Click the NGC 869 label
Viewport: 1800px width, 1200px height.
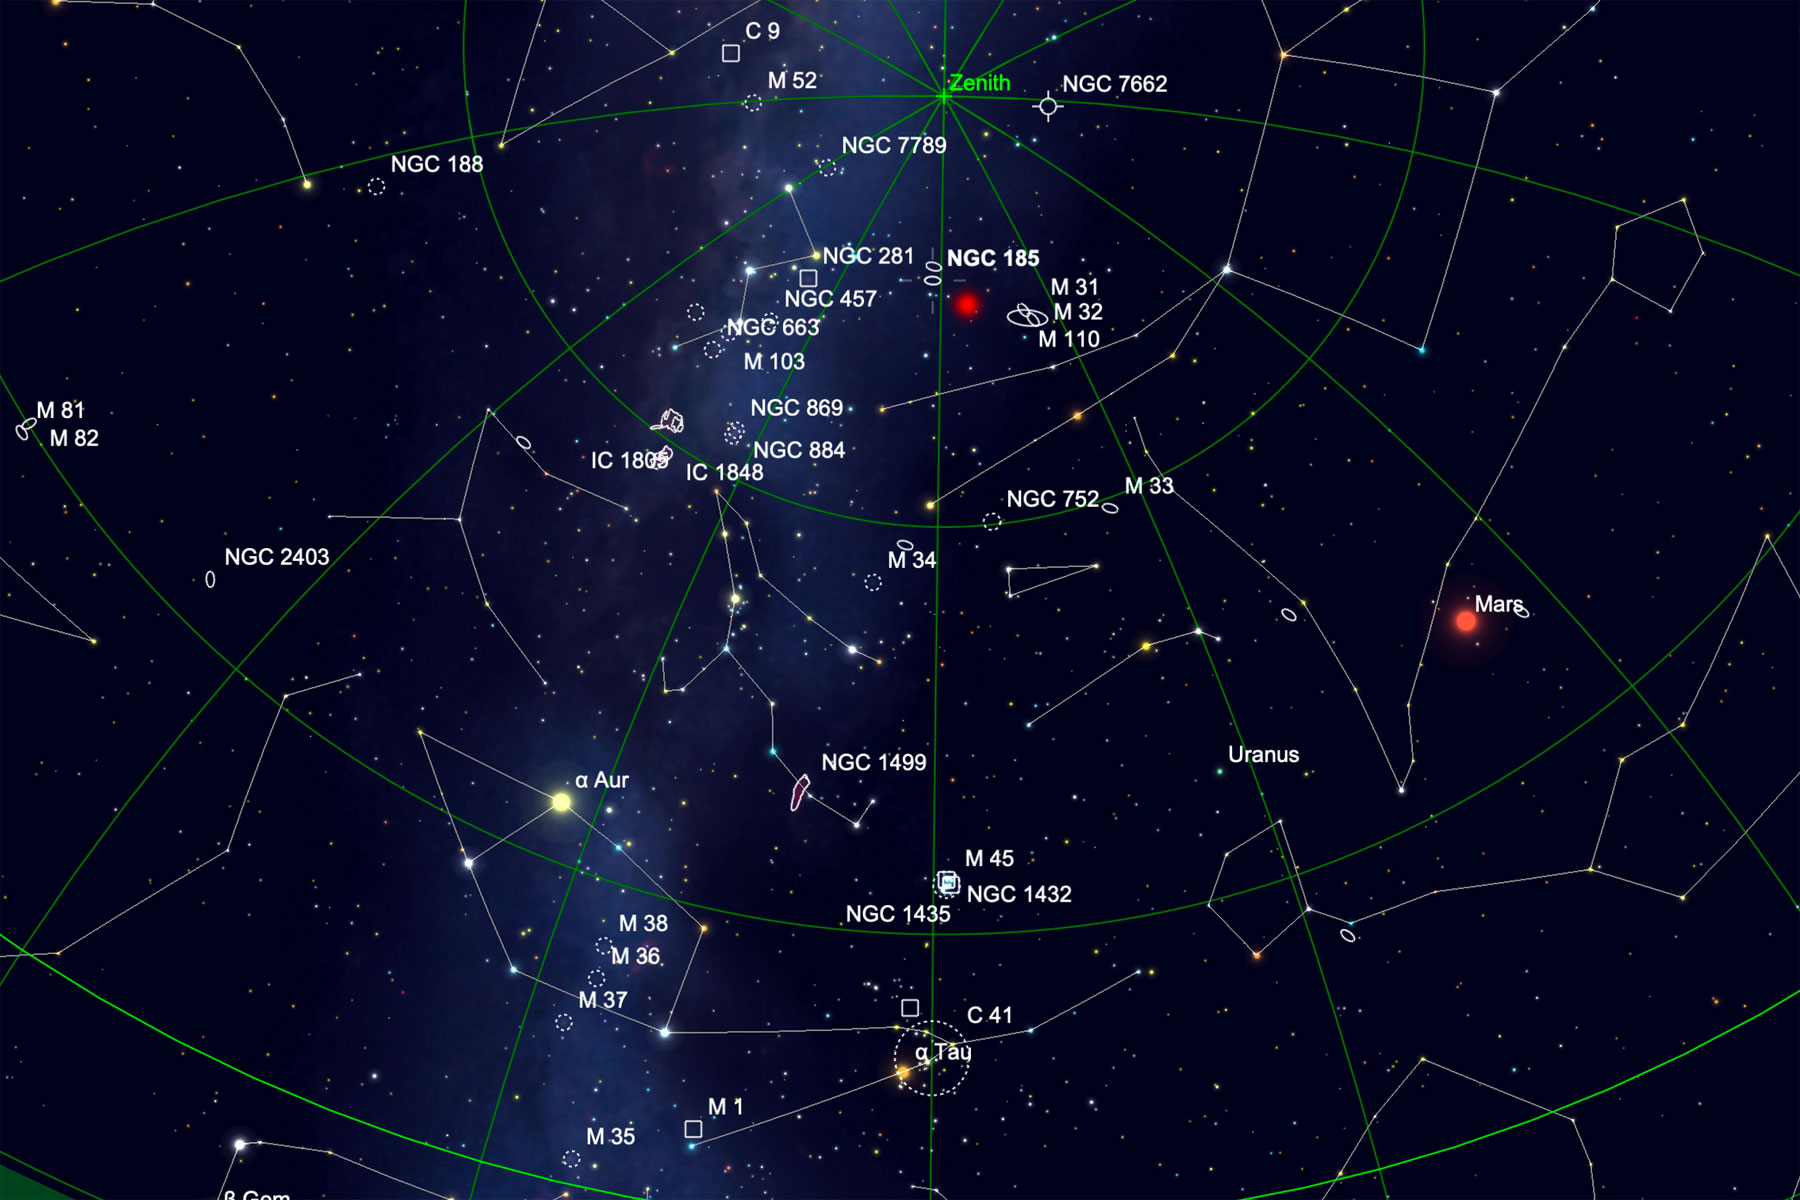(x=797, y=408)
